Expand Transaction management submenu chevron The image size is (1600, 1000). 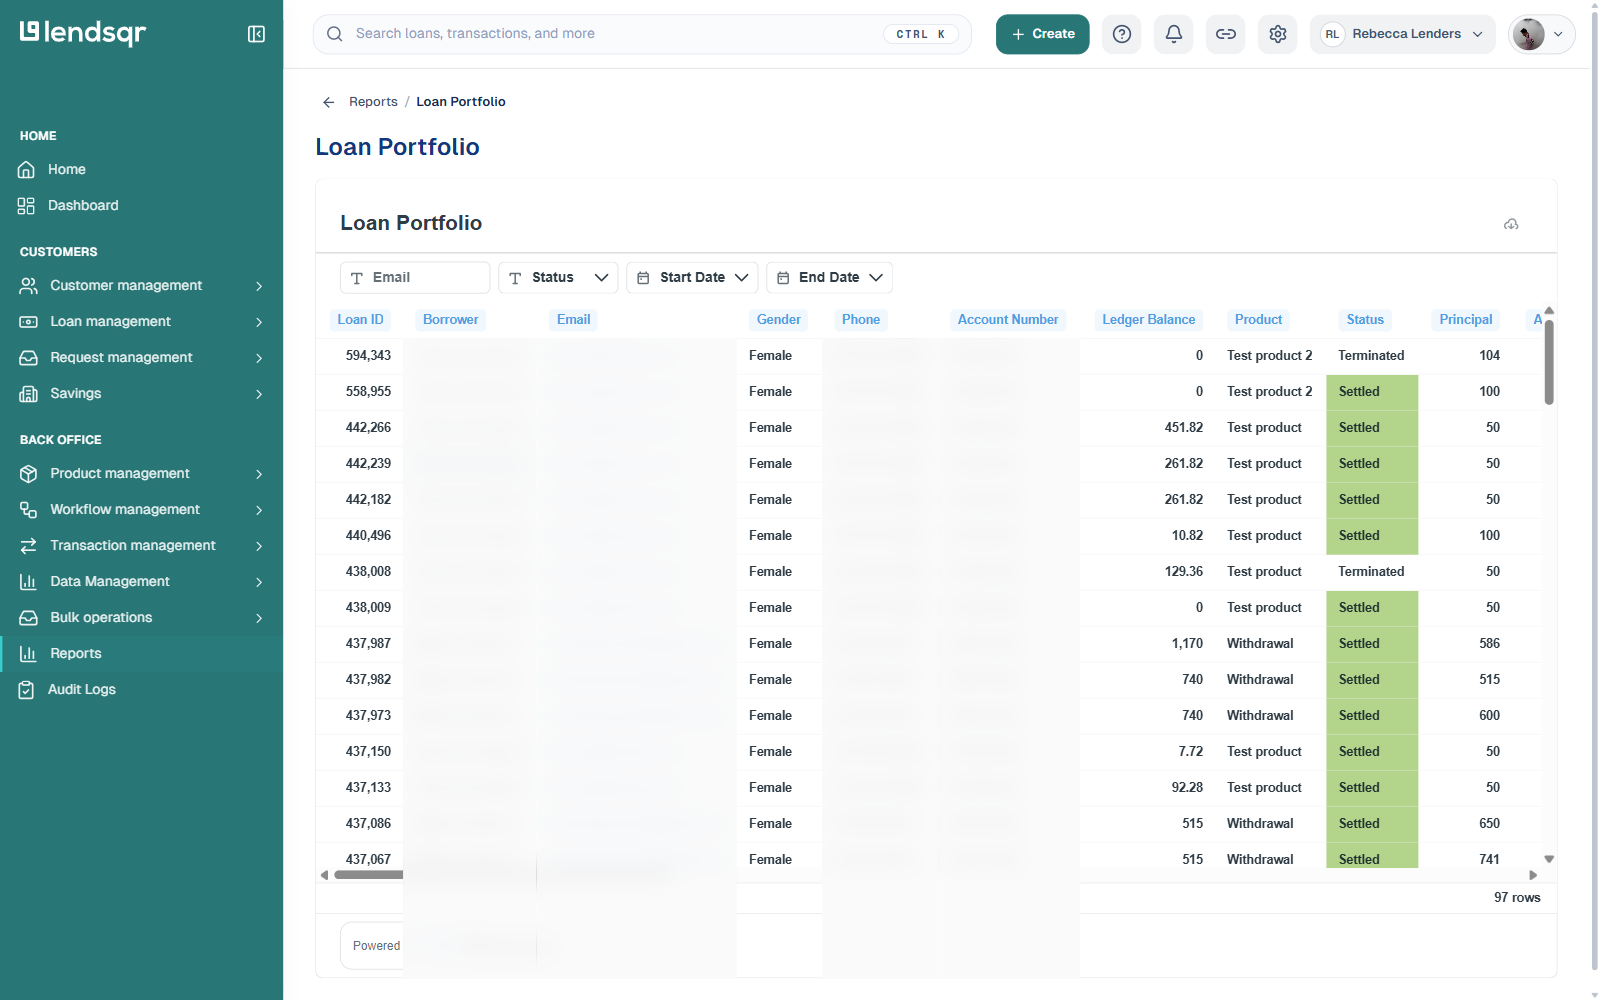259,546
